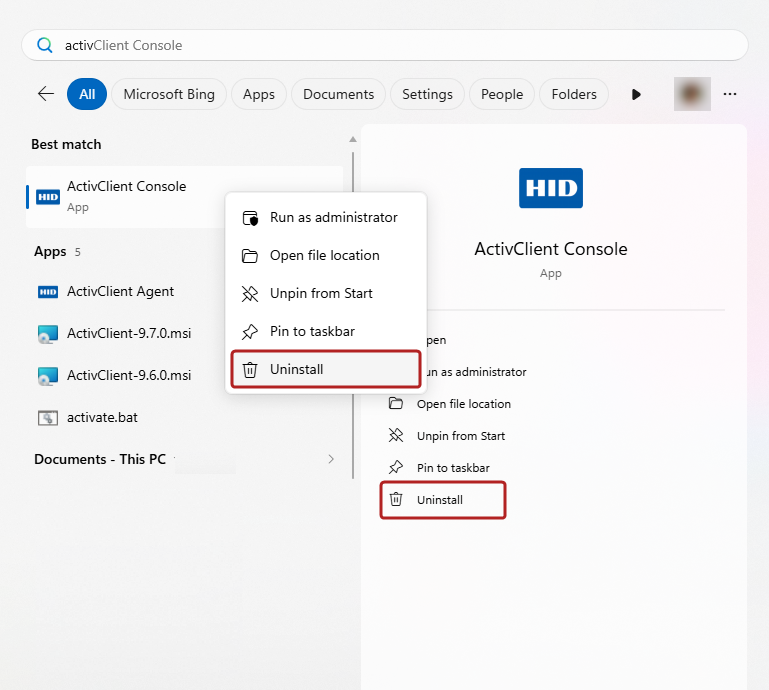Switch to the Apps filter tab
Viewport: 769px width, 690px height.
tap(259, 94)
